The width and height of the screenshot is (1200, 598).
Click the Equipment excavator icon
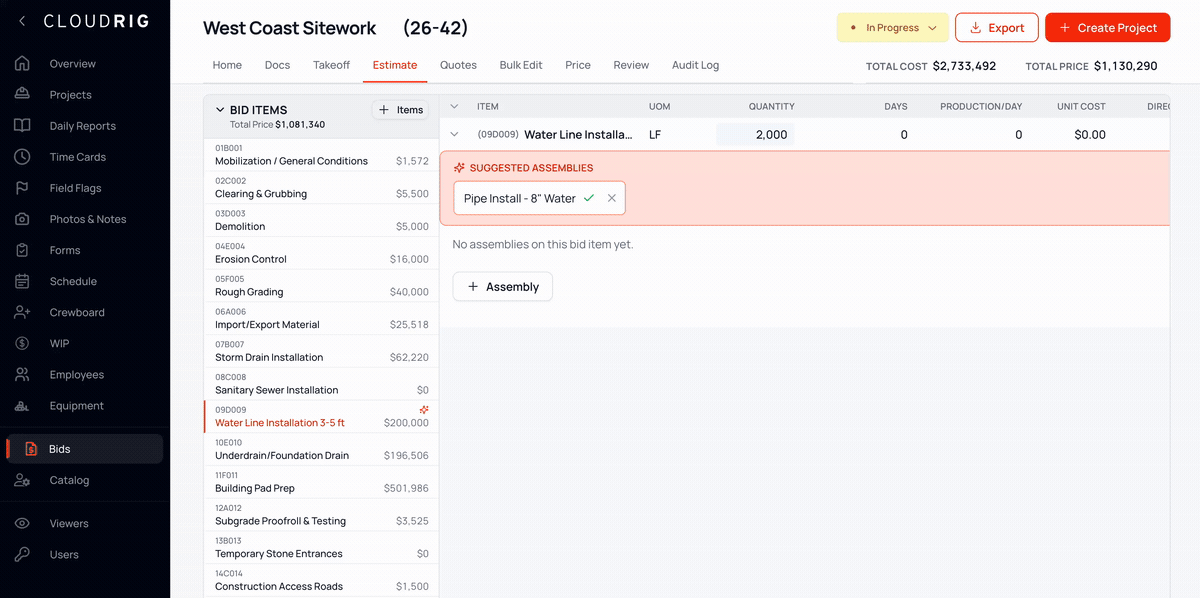(22, 406)
